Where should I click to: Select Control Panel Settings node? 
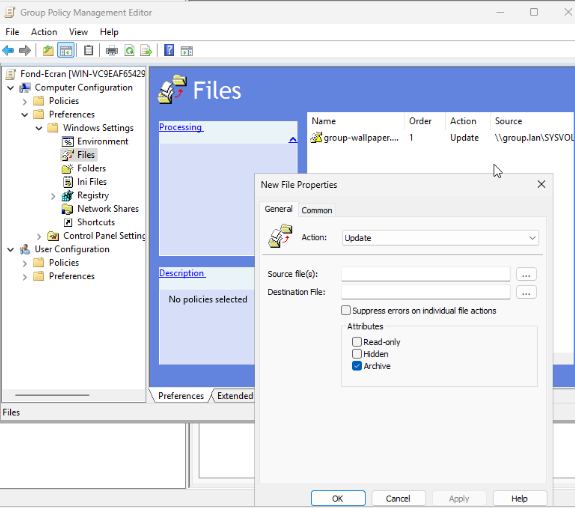click(104, 235)
